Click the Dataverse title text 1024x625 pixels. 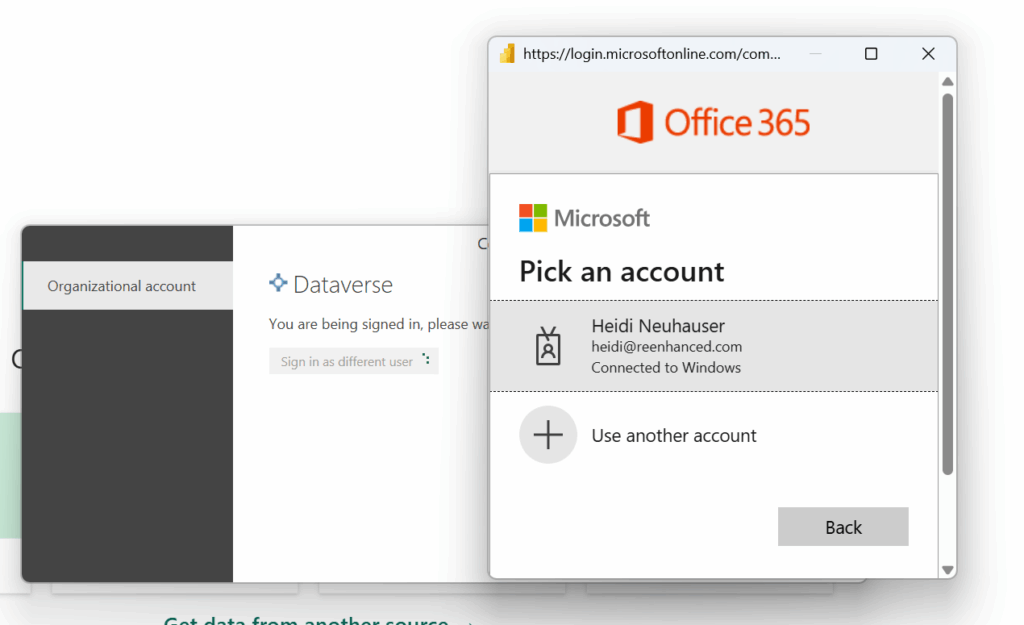343,285
